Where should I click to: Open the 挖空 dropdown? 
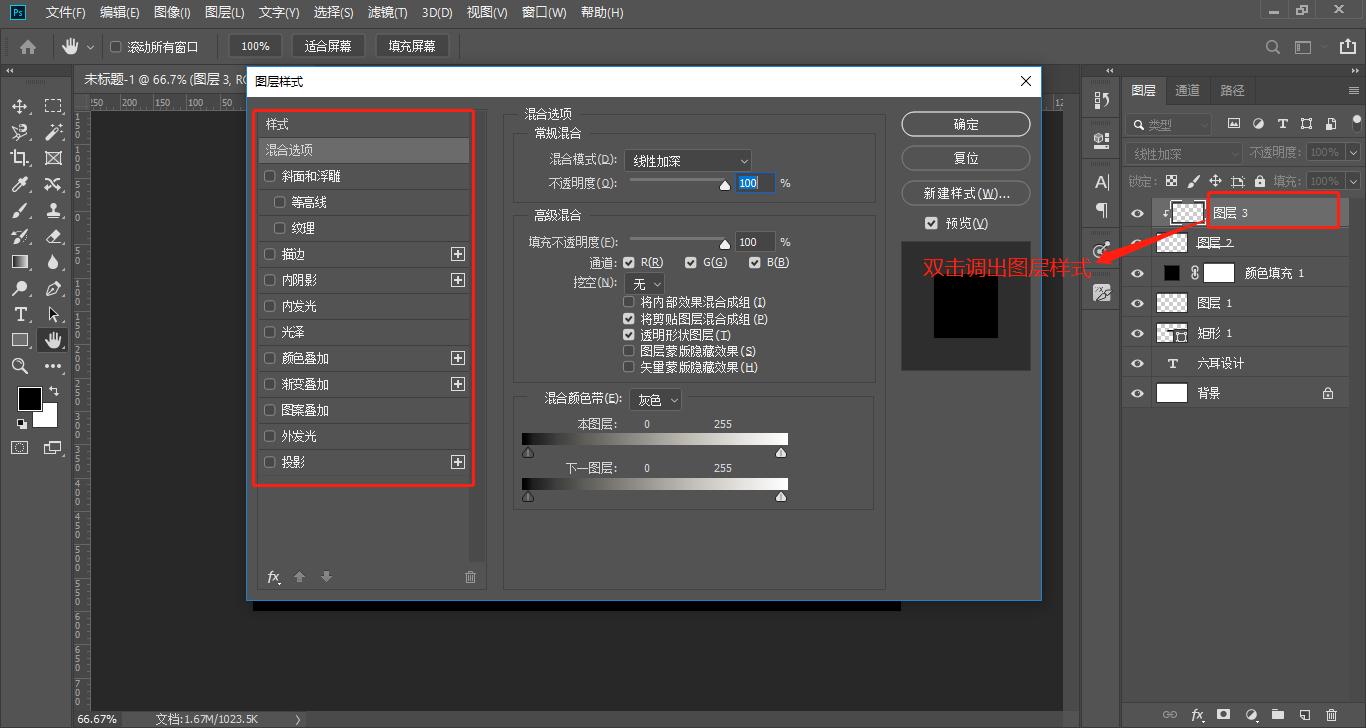tap(645, 283)
